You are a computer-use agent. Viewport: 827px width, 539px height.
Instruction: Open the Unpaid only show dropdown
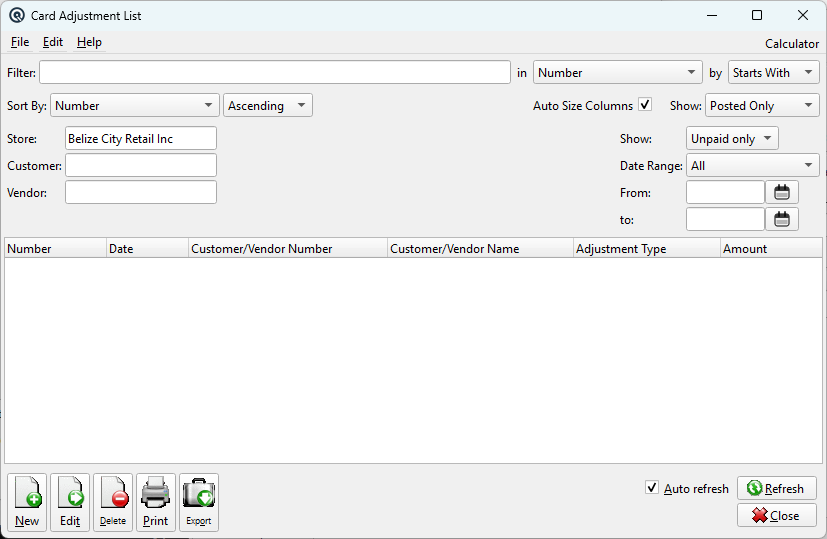[x=732, y=139]
